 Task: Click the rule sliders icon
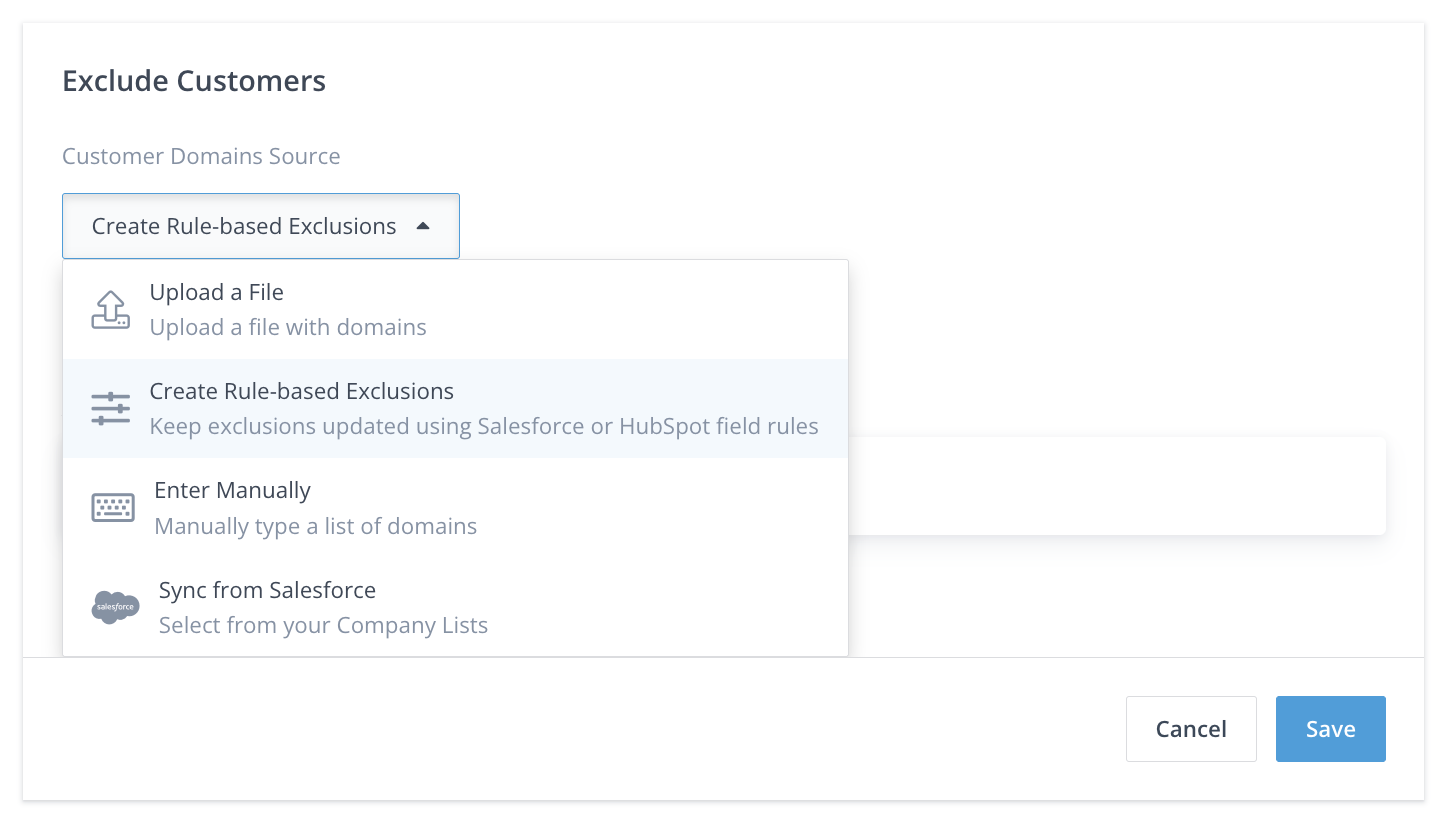110,408
